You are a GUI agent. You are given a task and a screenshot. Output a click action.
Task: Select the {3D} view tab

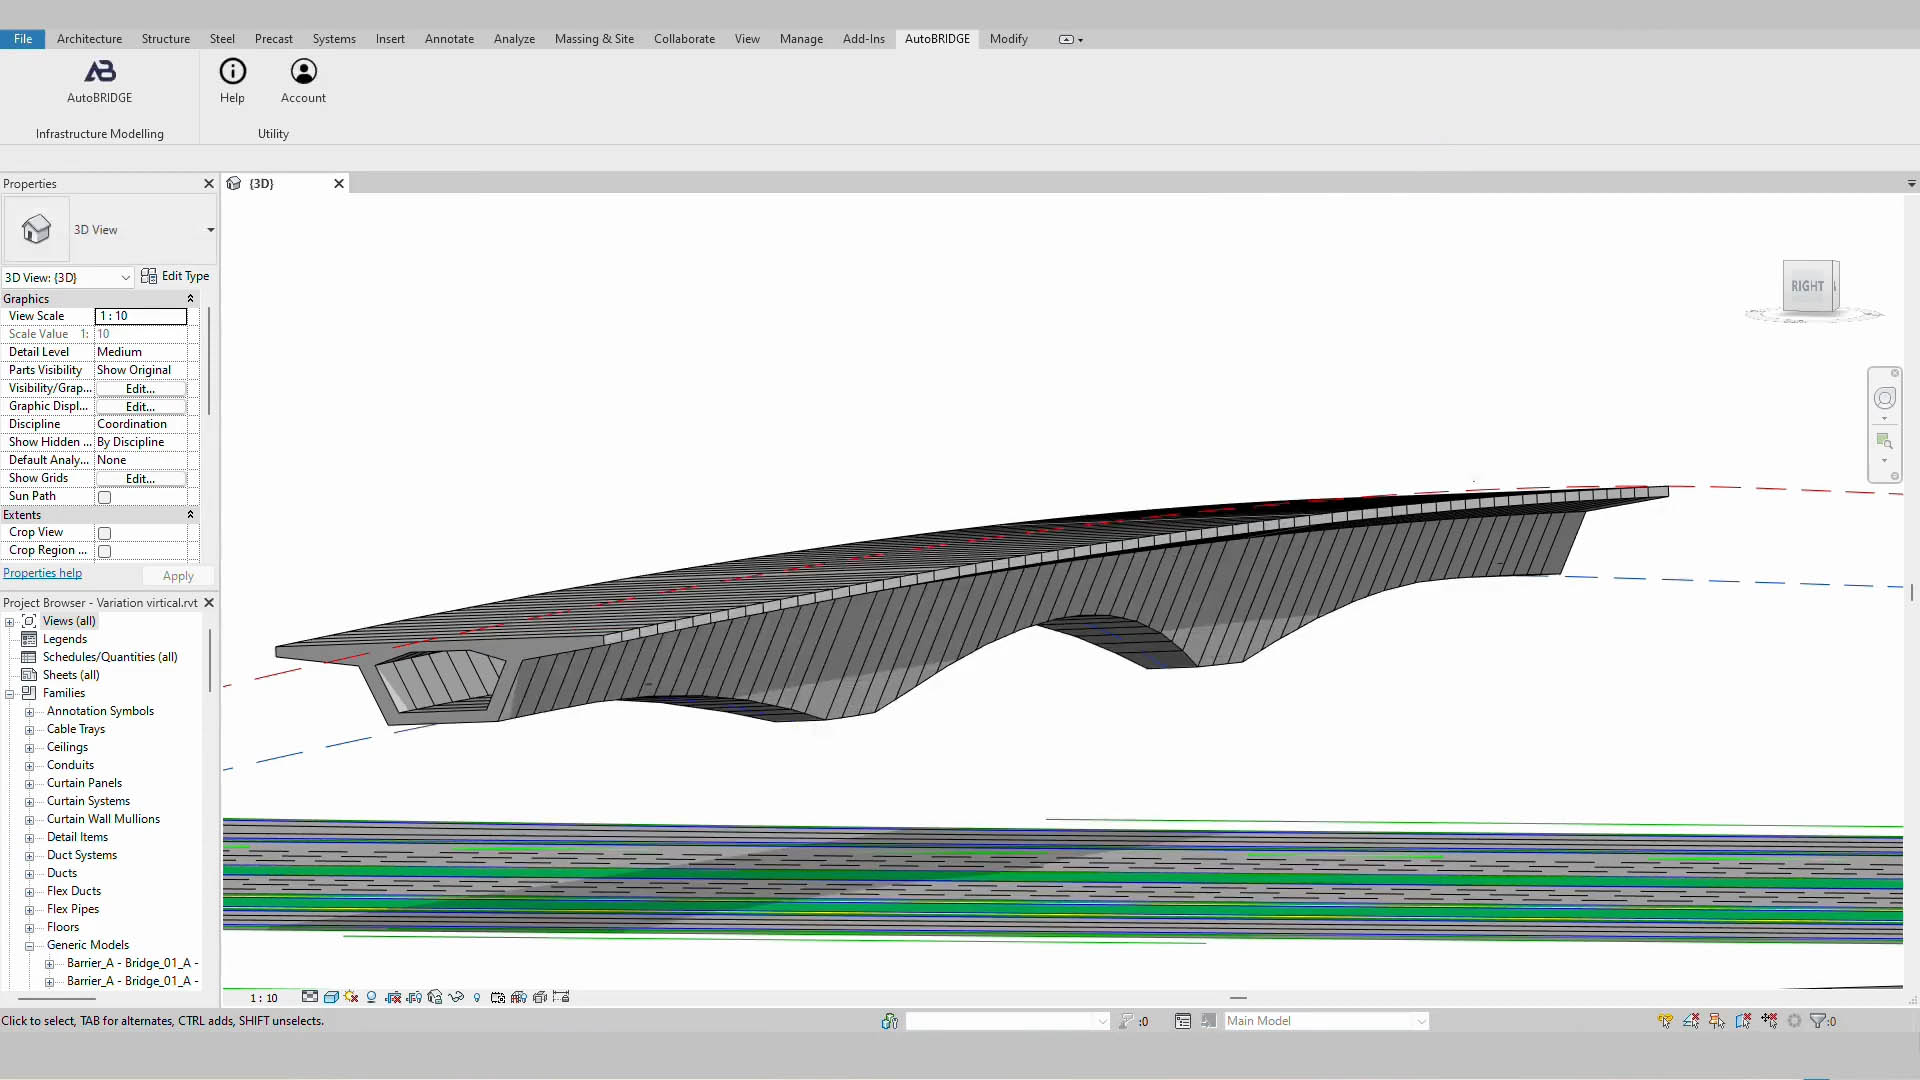point(285,184)
